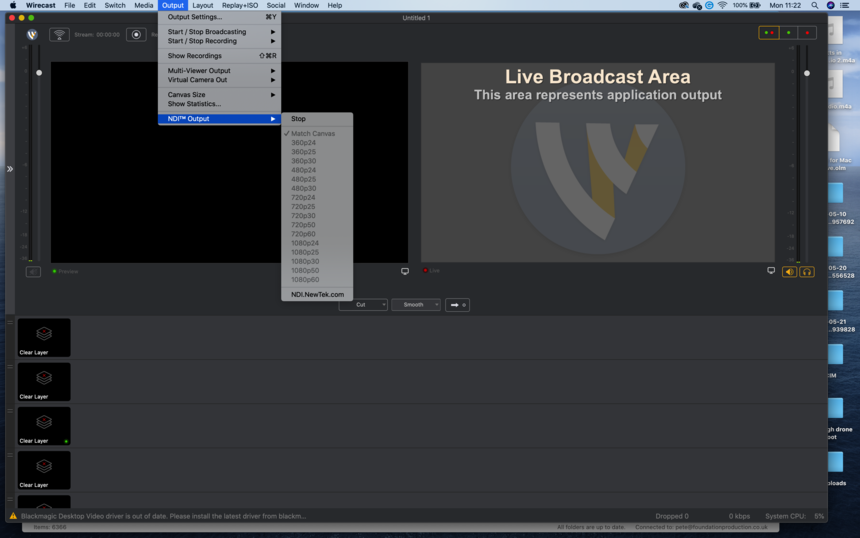
Task: Toggle the headphone monitoring icon
Action: tap(807, 271)
